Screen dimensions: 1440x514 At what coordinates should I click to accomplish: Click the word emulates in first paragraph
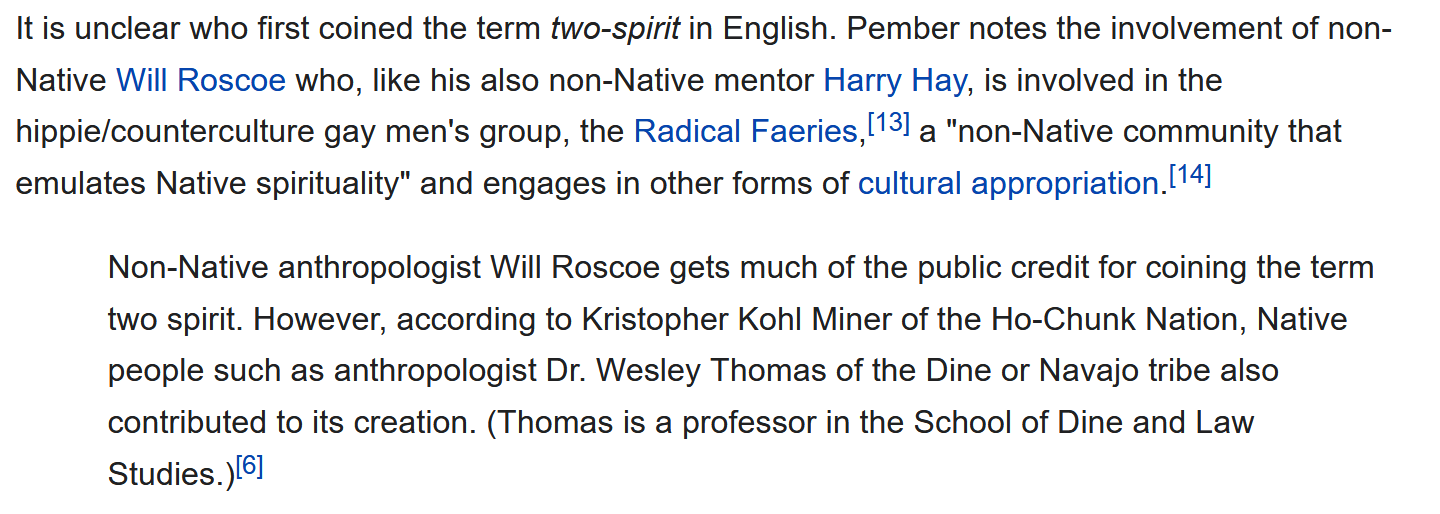[x=81, y=184]
